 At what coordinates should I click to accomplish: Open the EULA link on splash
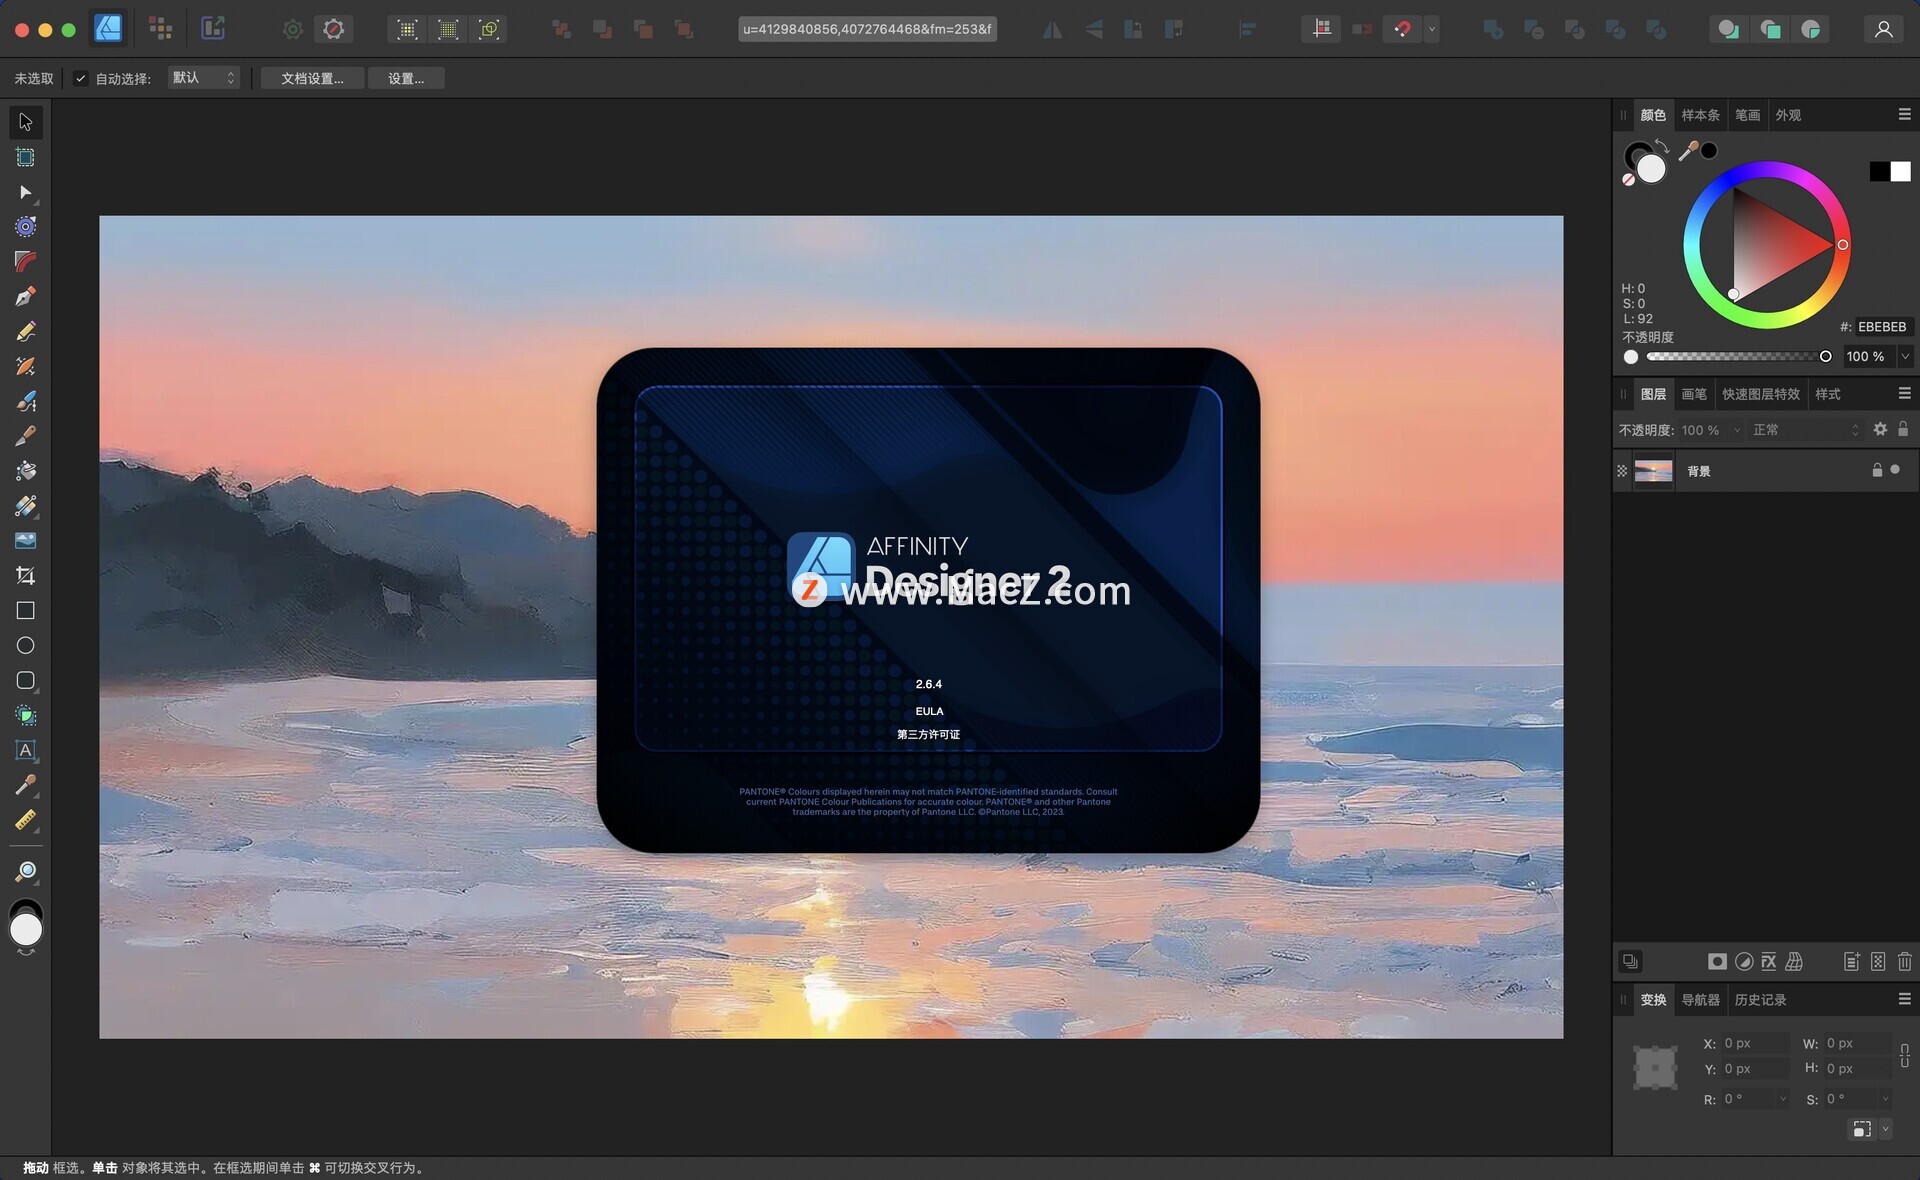pos(929,711)
